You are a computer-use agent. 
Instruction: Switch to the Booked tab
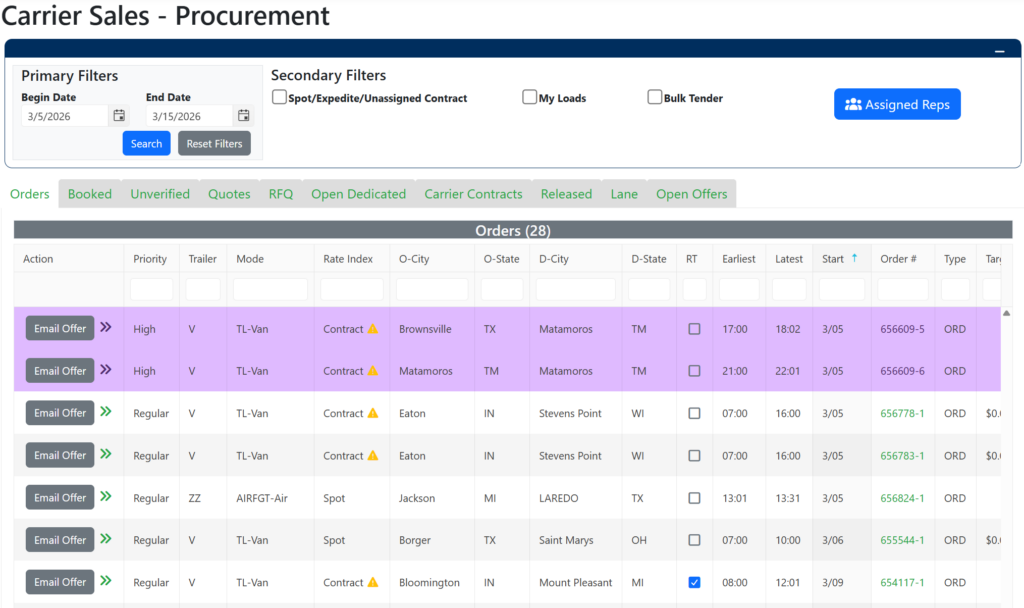[x=90, y=194]
